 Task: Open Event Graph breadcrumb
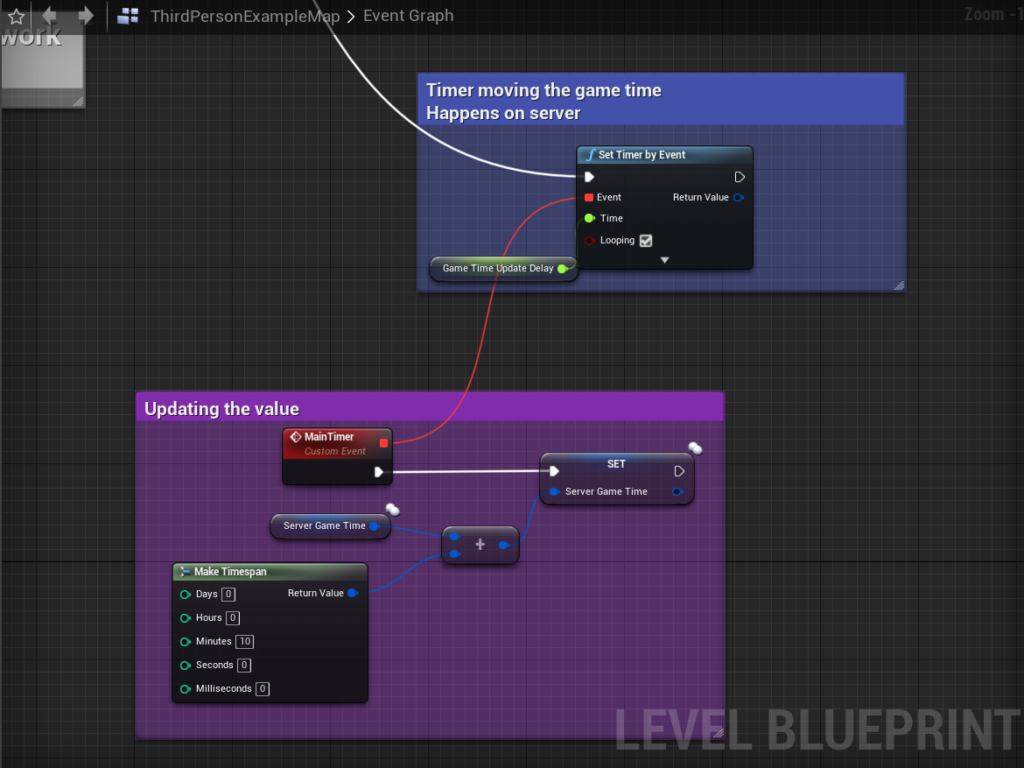point(408,15)
